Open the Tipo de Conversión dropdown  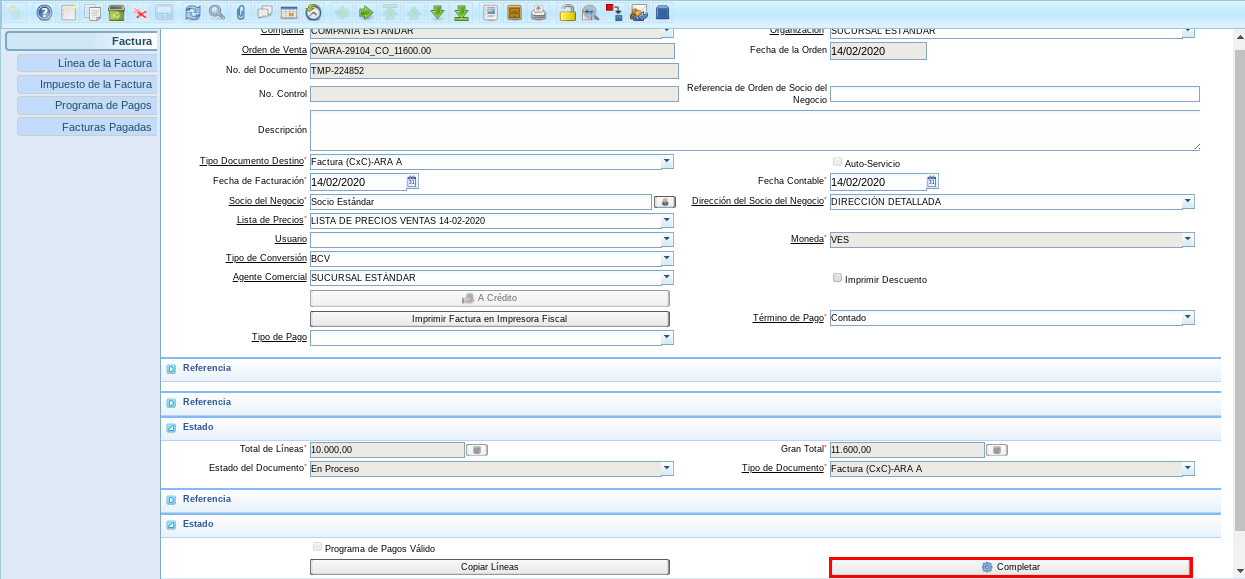click(666, 259)
